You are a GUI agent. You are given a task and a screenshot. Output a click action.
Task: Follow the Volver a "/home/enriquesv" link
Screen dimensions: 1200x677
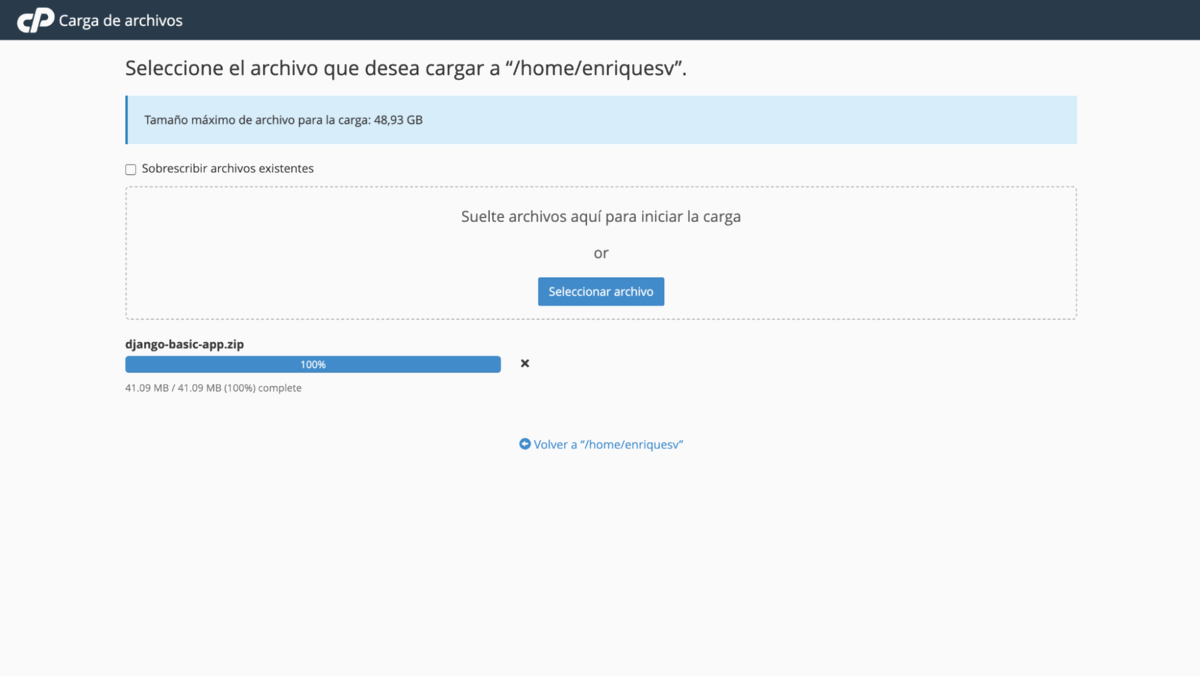pyautogui.click(x=601, y=444)
